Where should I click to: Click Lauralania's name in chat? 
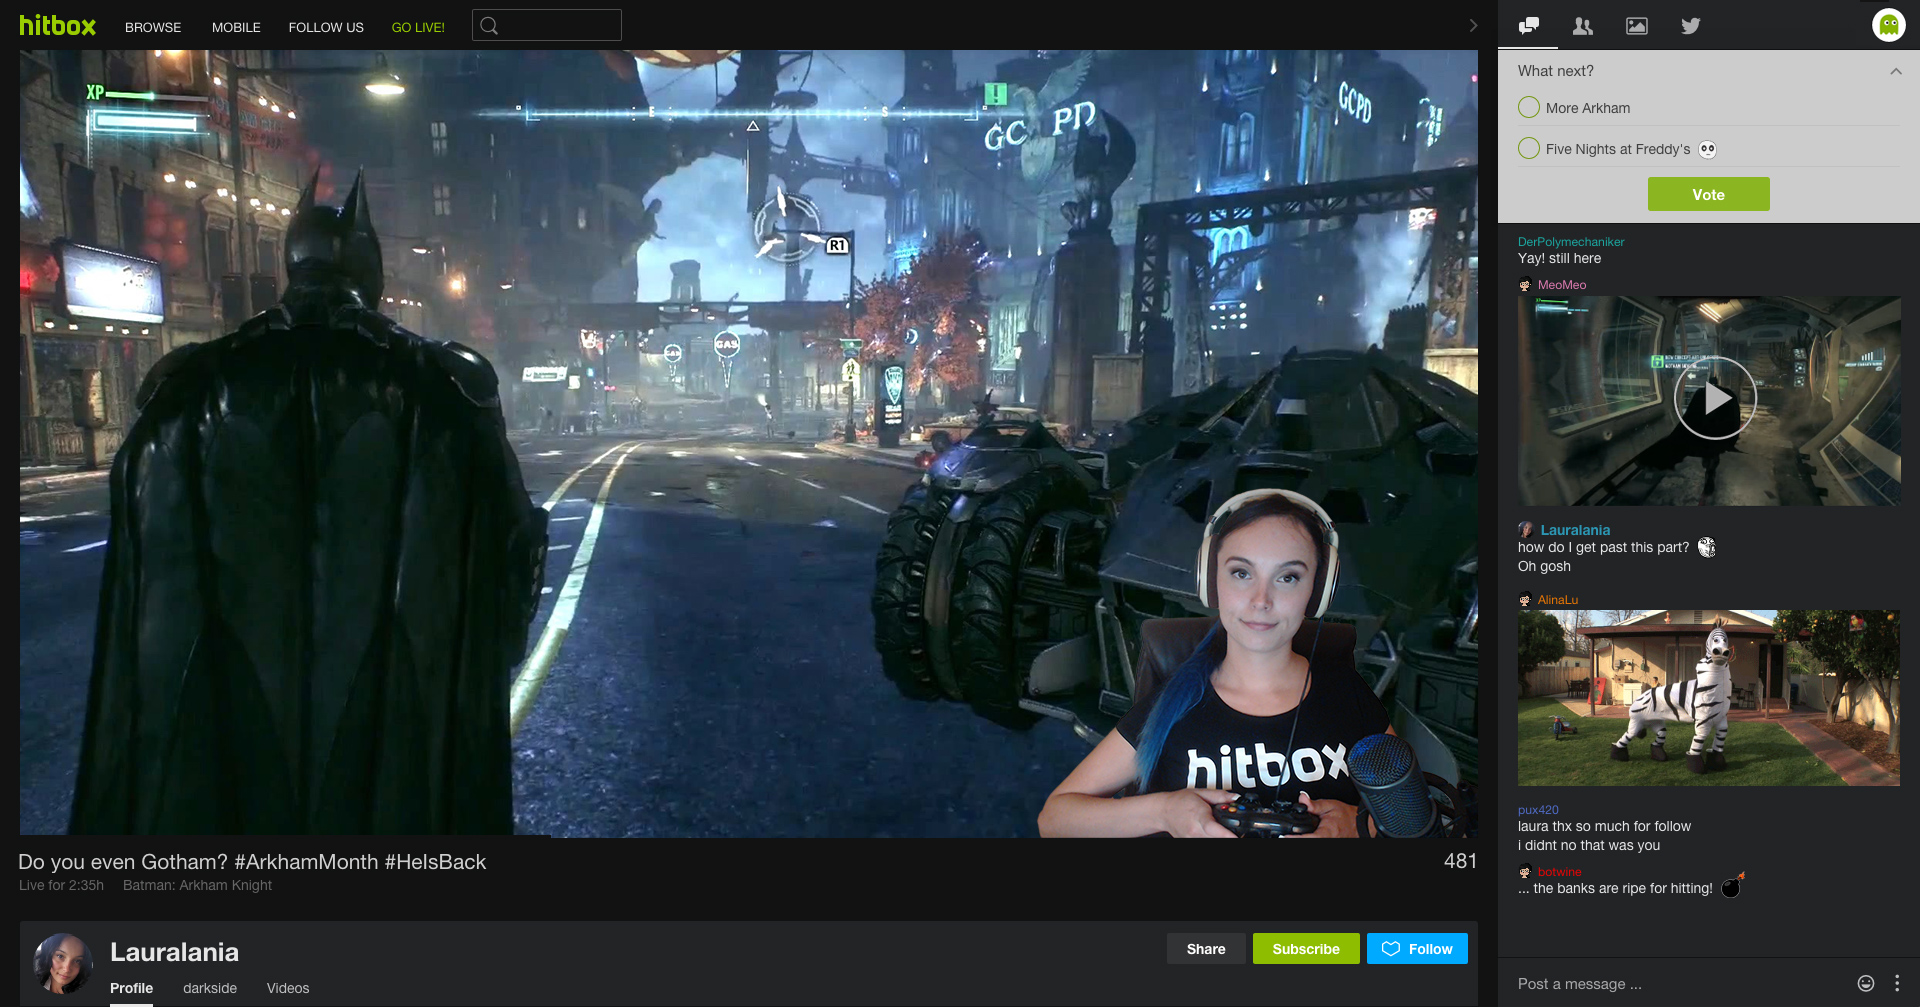[x=1575, y=530]
